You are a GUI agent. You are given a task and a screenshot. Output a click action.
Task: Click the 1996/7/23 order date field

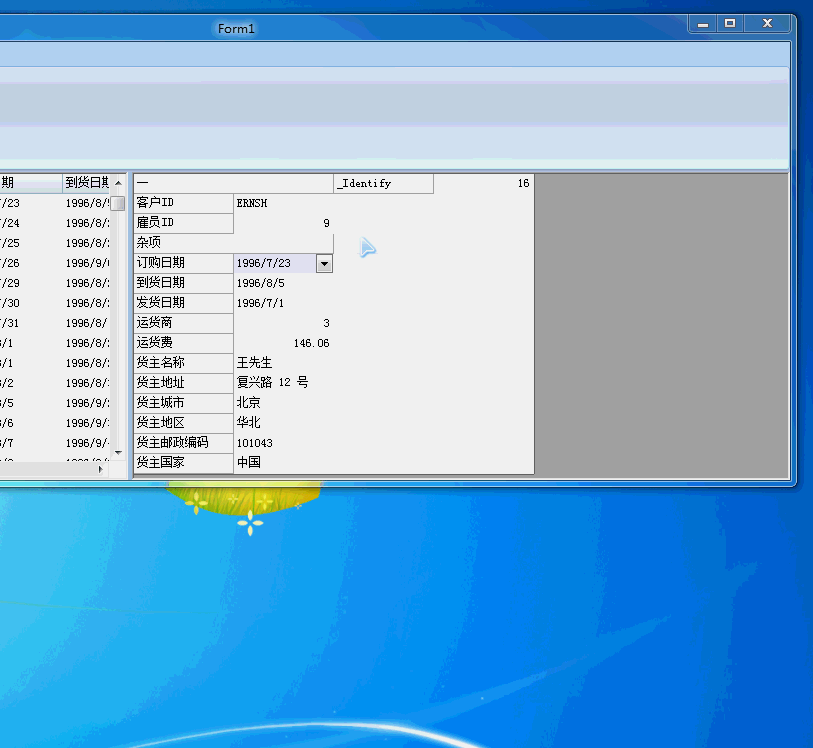[x=275, y=263]
